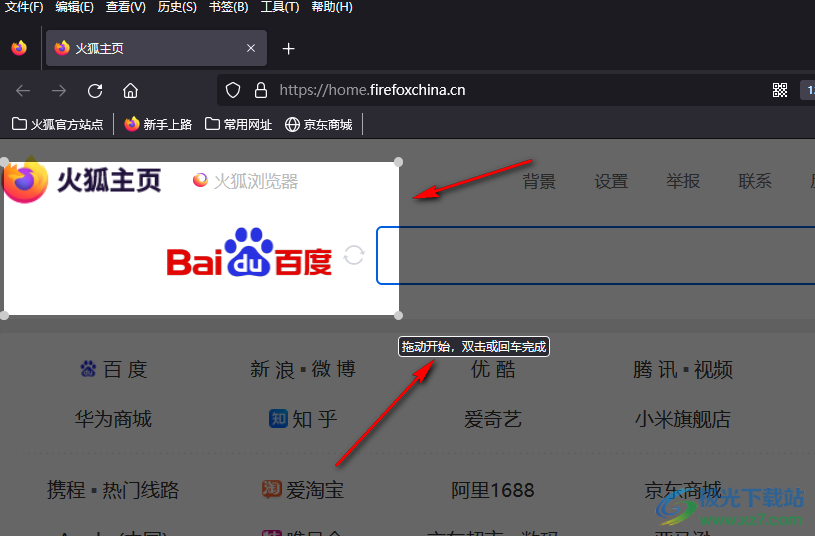This screenshot has height=536, width=815.
Task: Open 京东商城 bookmark in toolbar
Action: point(319,125)
